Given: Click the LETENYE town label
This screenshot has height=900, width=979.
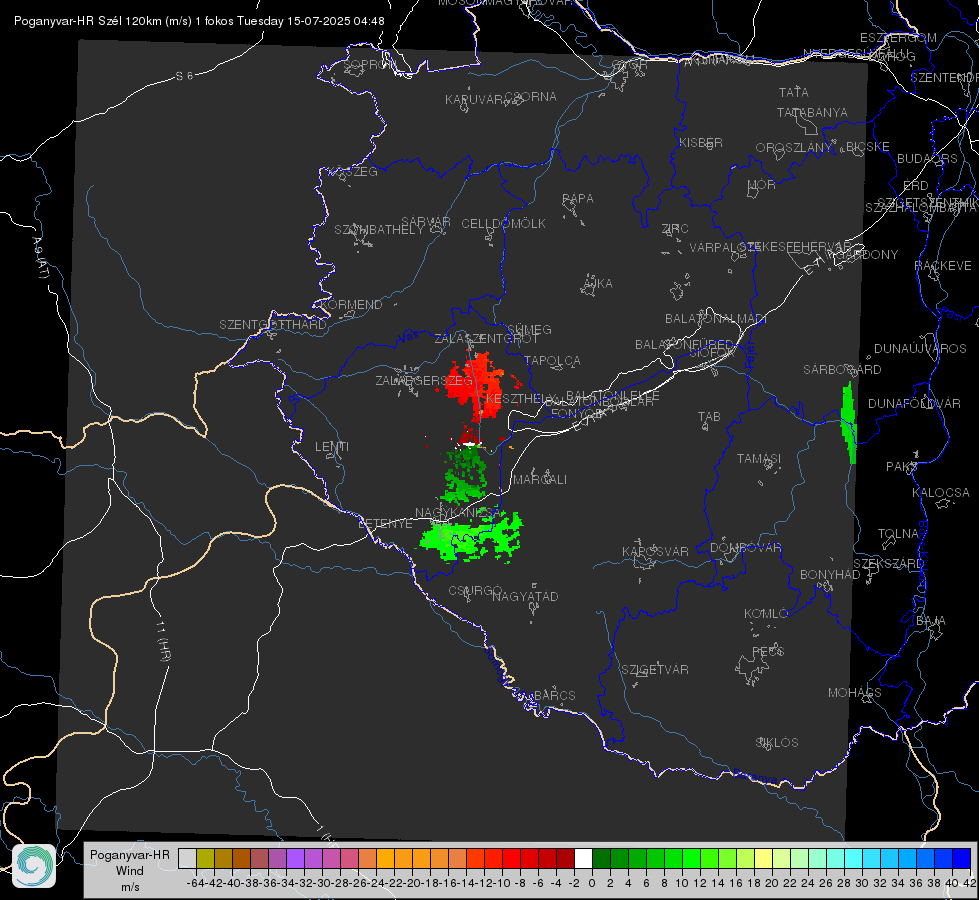Looking at the screenshot, I should 385,523.
